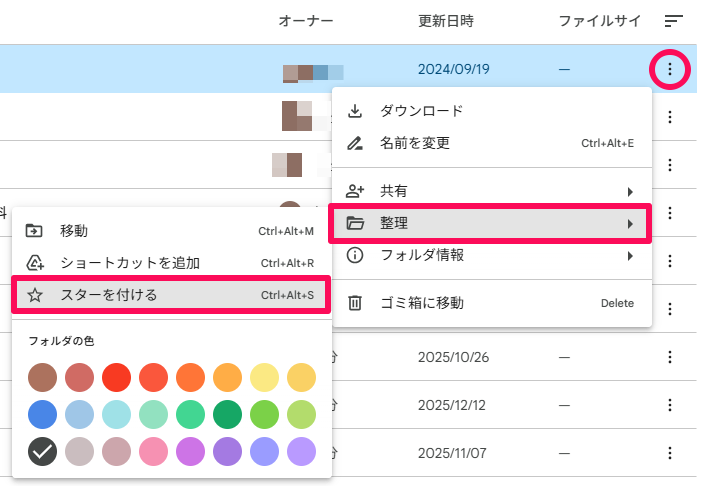Pick the royal blue folder color swatch
Image resolution: width=706 pixels, height=486 pixels.
(x=42, y=414)
